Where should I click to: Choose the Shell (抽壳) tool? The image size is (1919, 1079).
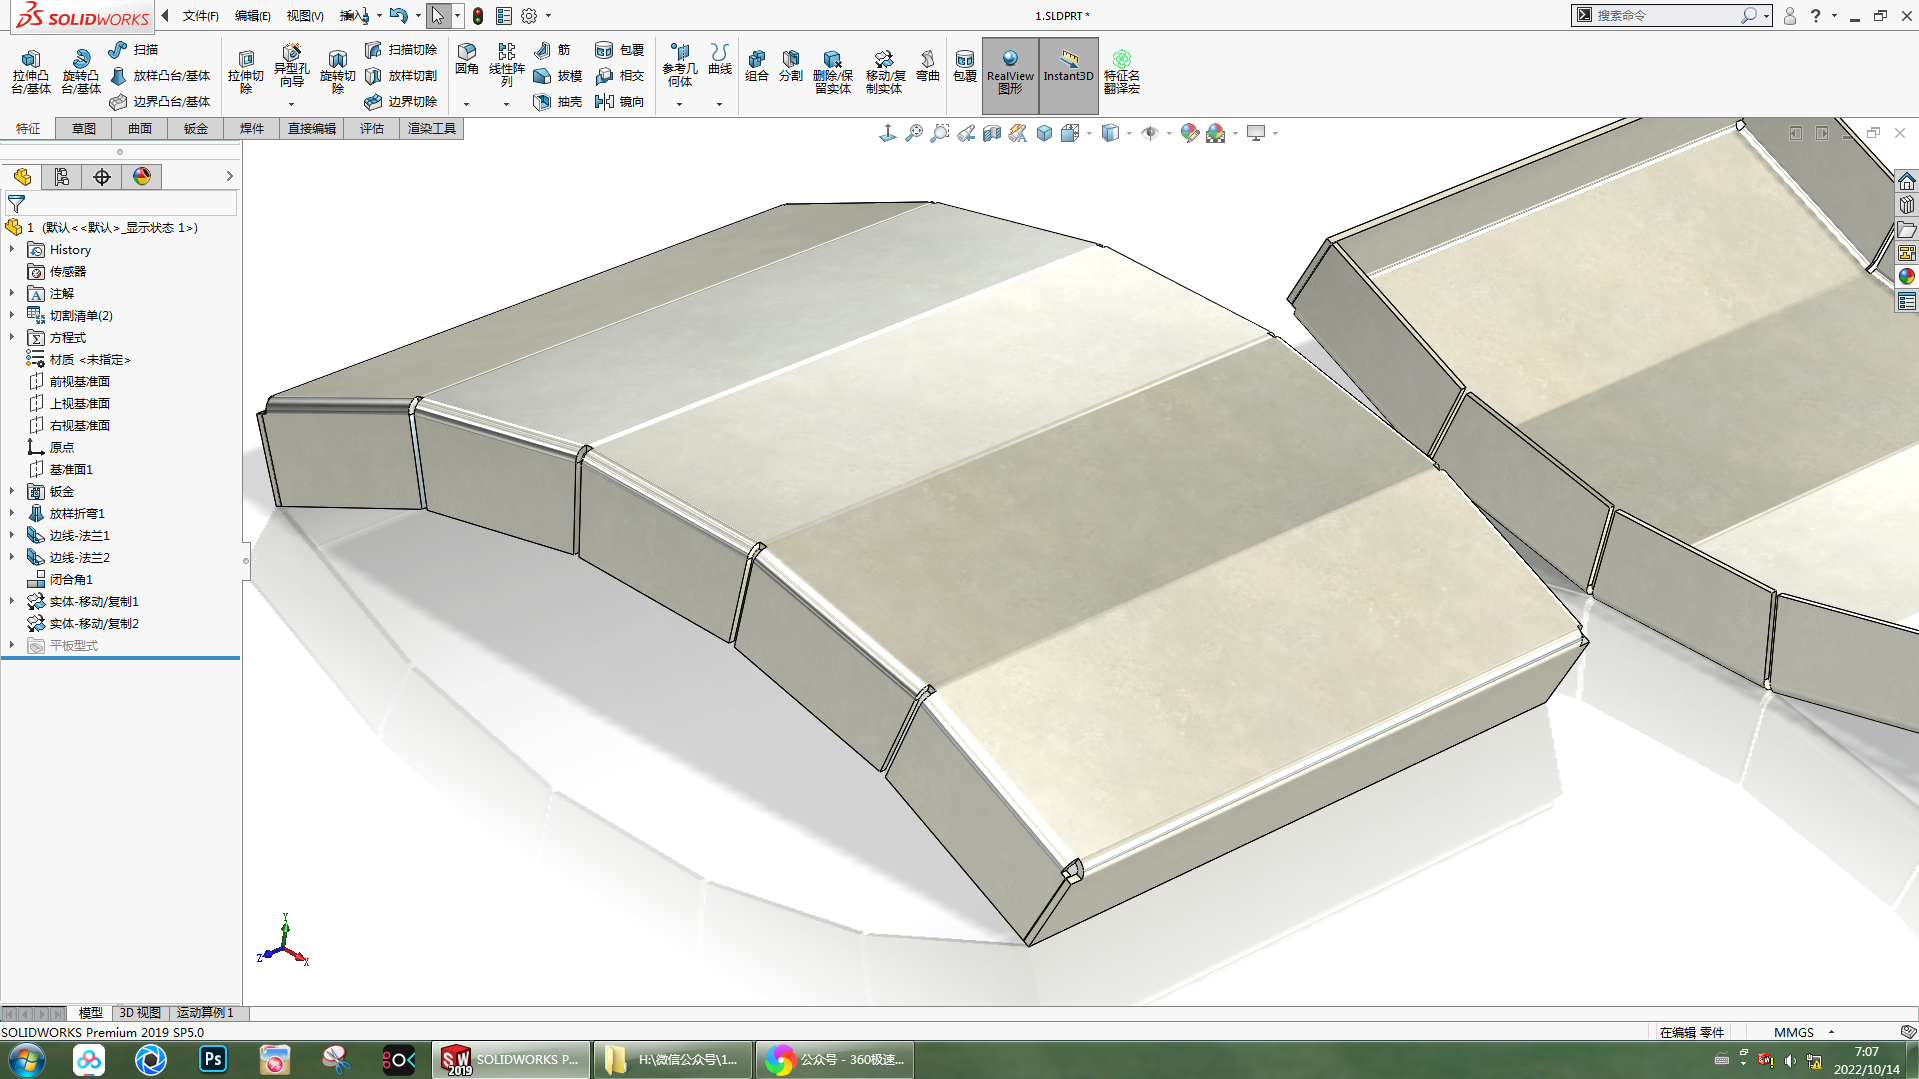[x=558, y=101]
